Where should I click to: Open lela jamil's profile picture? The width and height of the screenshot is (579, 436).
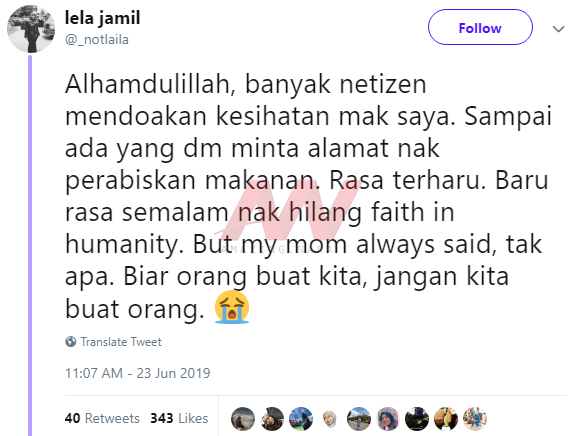click(31, 29)
